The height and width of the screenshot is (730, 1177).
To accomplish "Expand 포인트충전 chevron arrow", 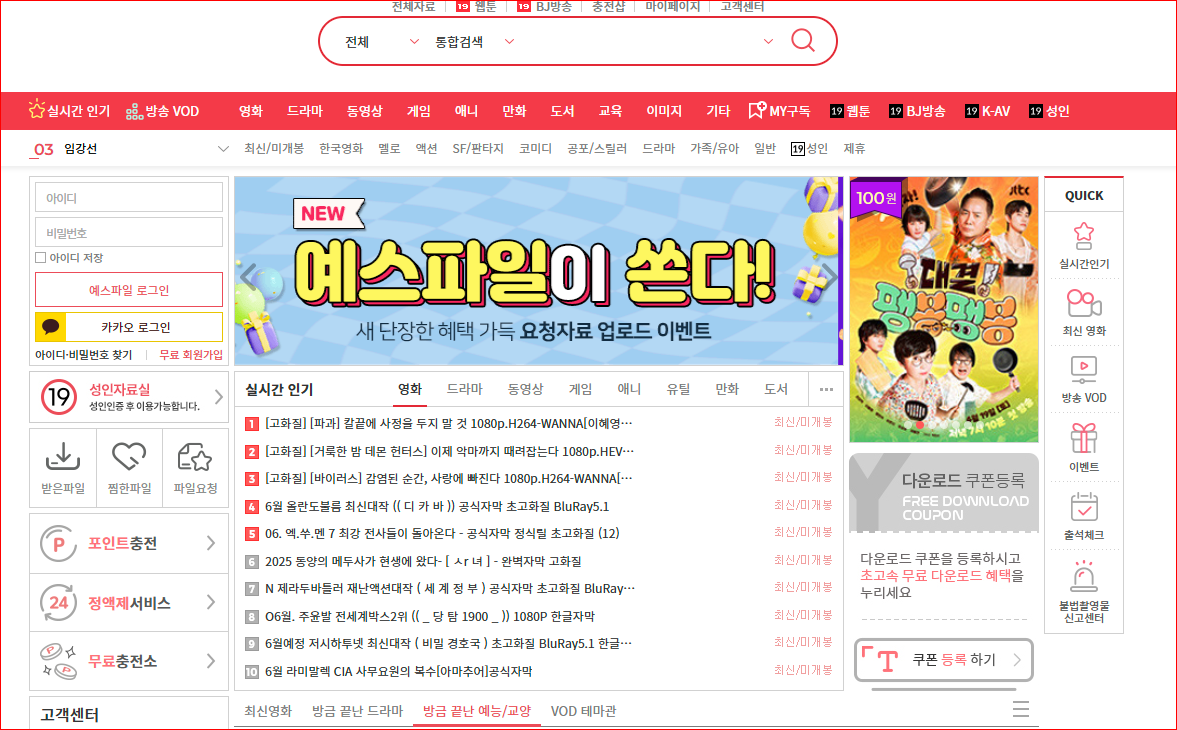I will pos(211,543).
